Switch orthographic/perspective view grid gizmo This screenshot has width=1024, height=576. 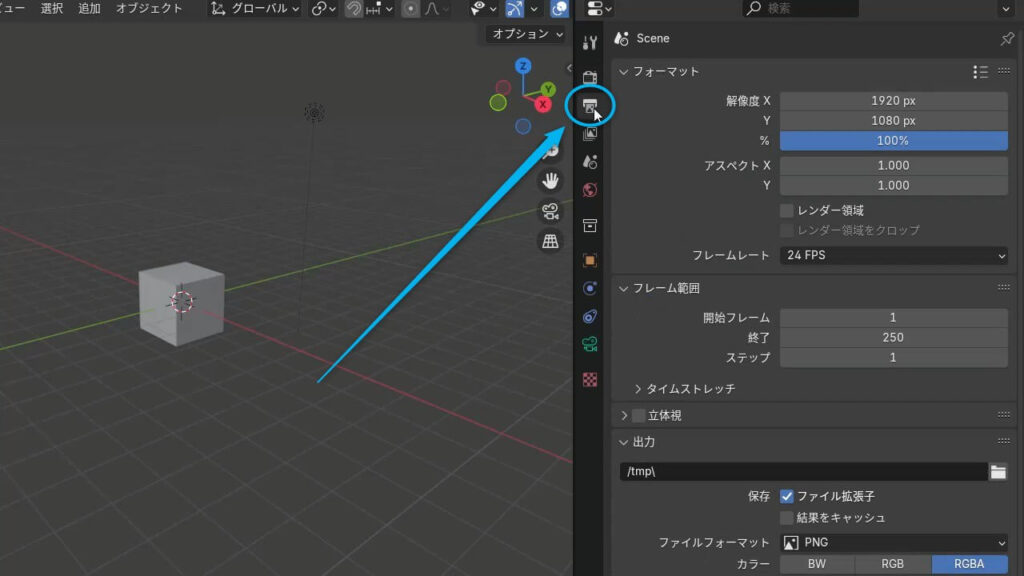click(551, 241)
